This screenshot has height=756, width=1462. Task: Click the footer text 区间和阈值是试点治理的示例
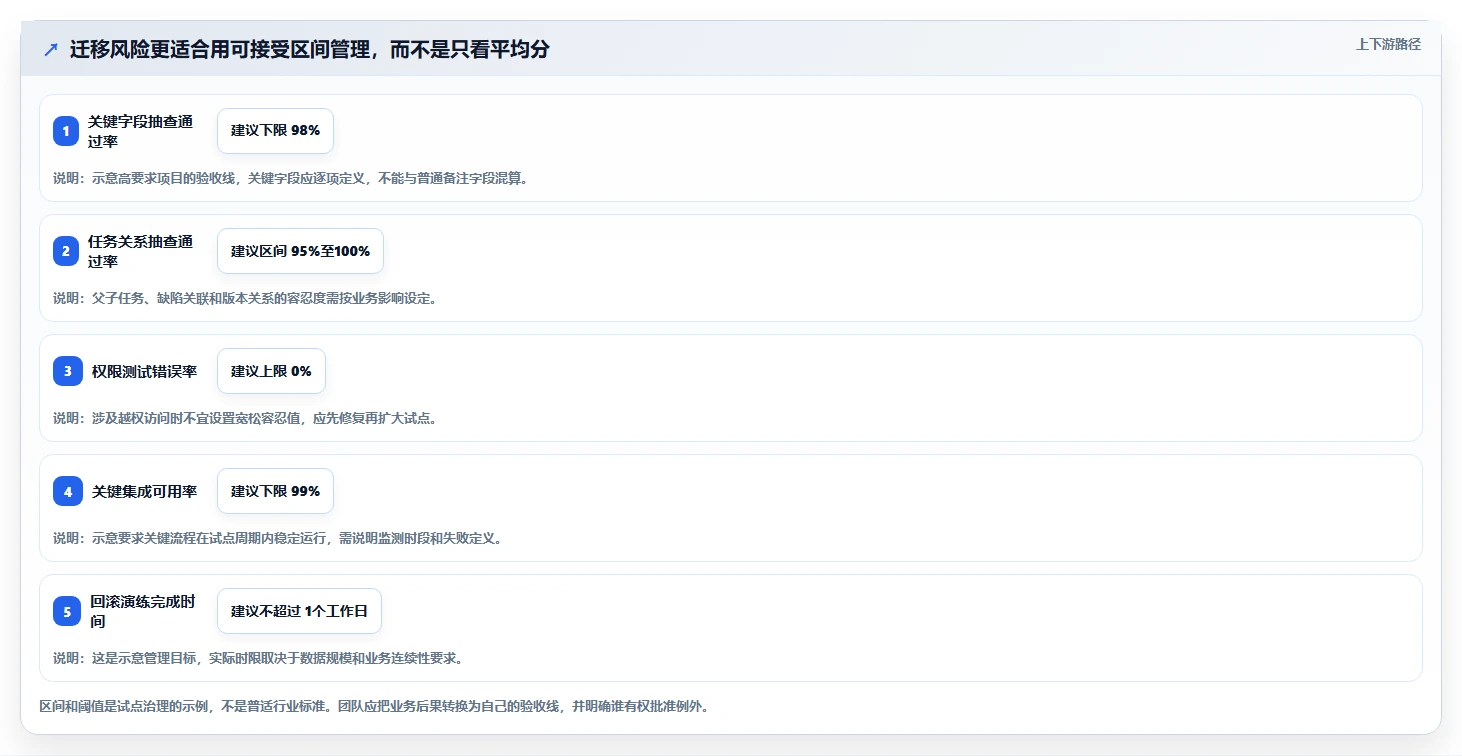(374, 706)
